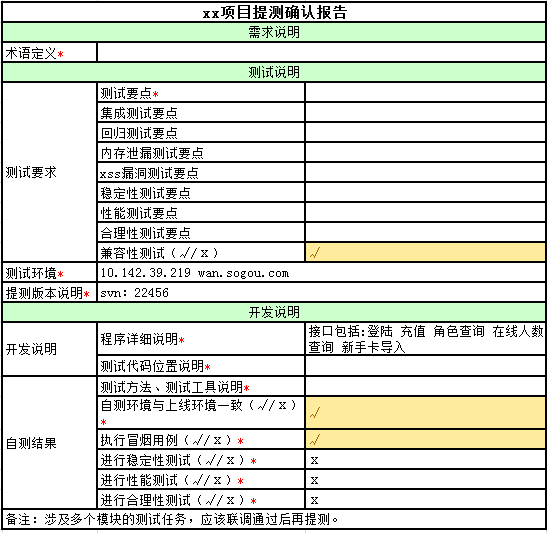The width and height of the screenshot is (547, 533).
Task: Click the 需求说明 section header
Action: (x=274, y=32)
